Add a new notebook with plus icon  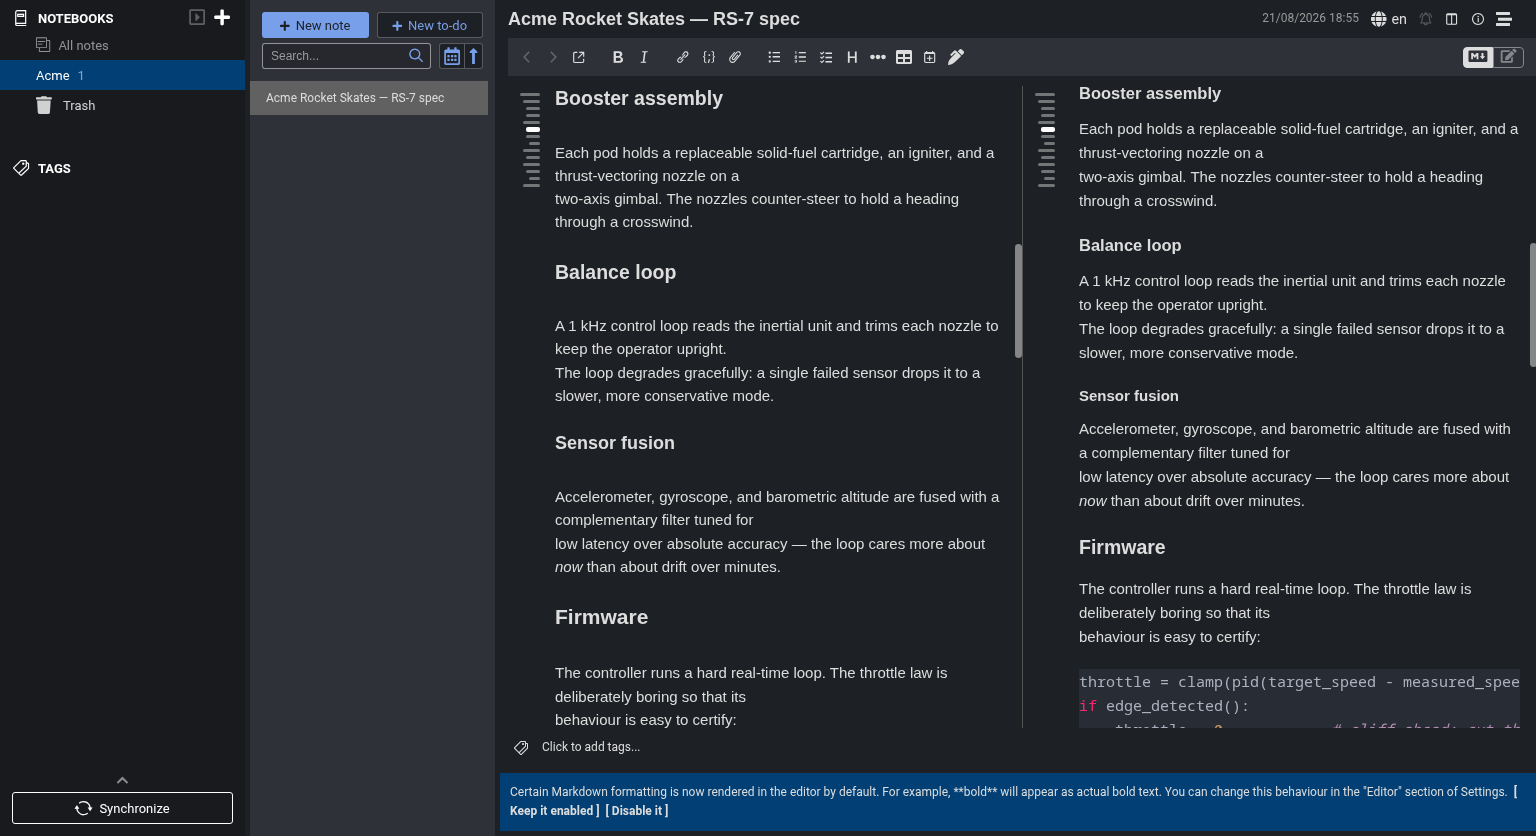(222, 17)
